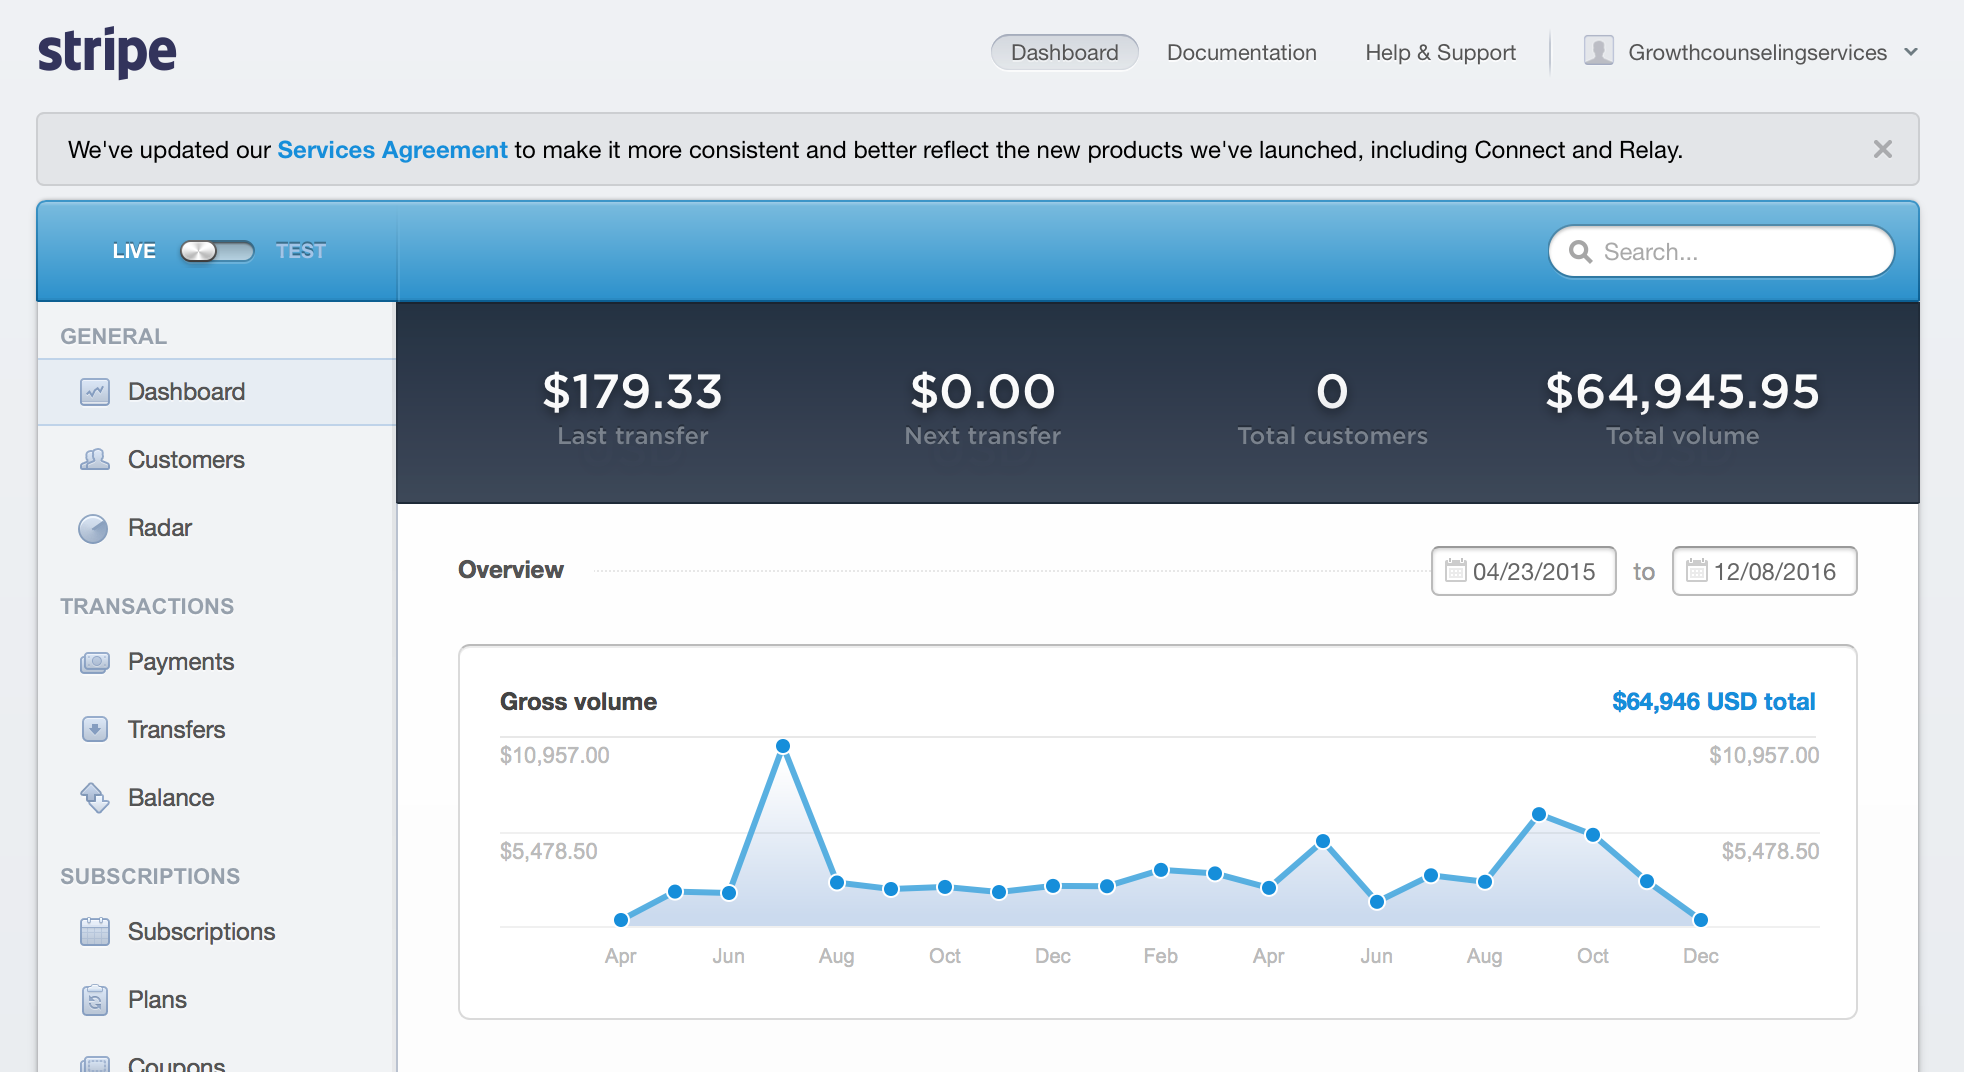Dismiss the Services Agreement notice
The width and height of the screenshot is (1964, 1072).
(x=1883, y=149)
